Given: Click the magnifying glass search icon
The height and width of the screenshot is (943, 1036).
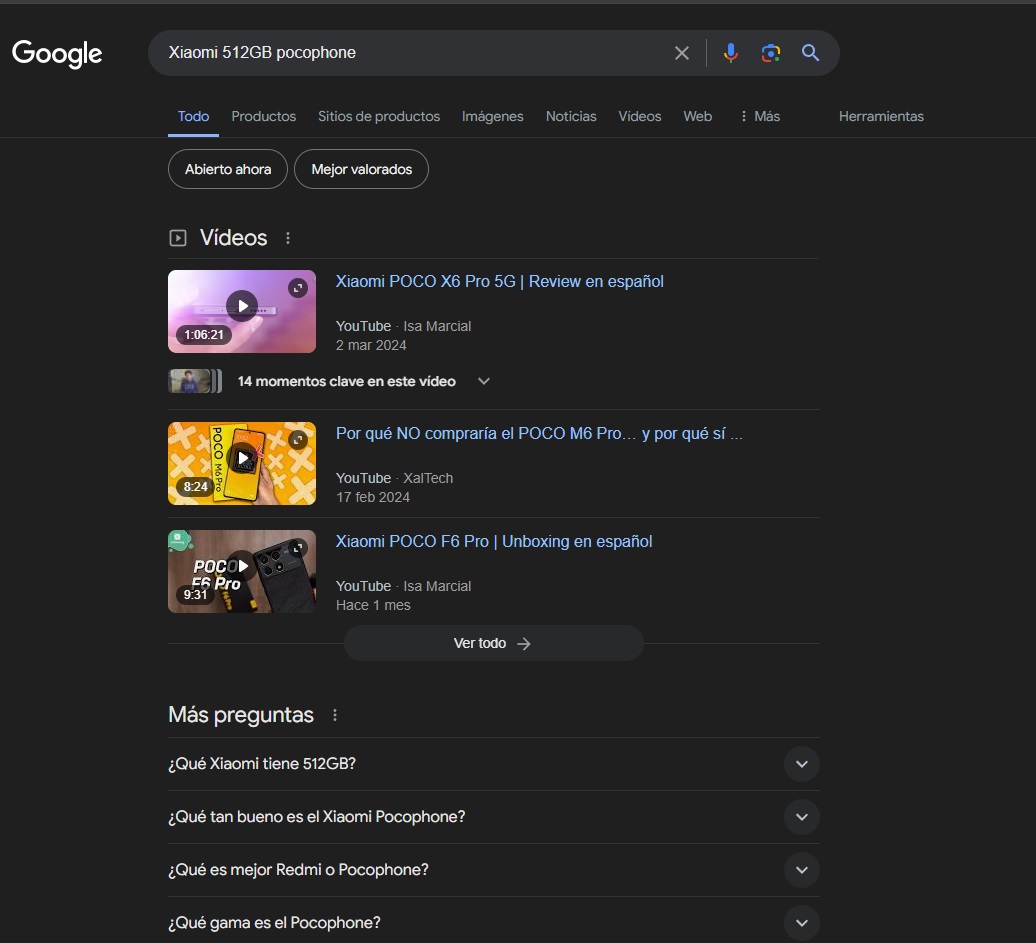Looking at the screenshot, I should point(811,53).
